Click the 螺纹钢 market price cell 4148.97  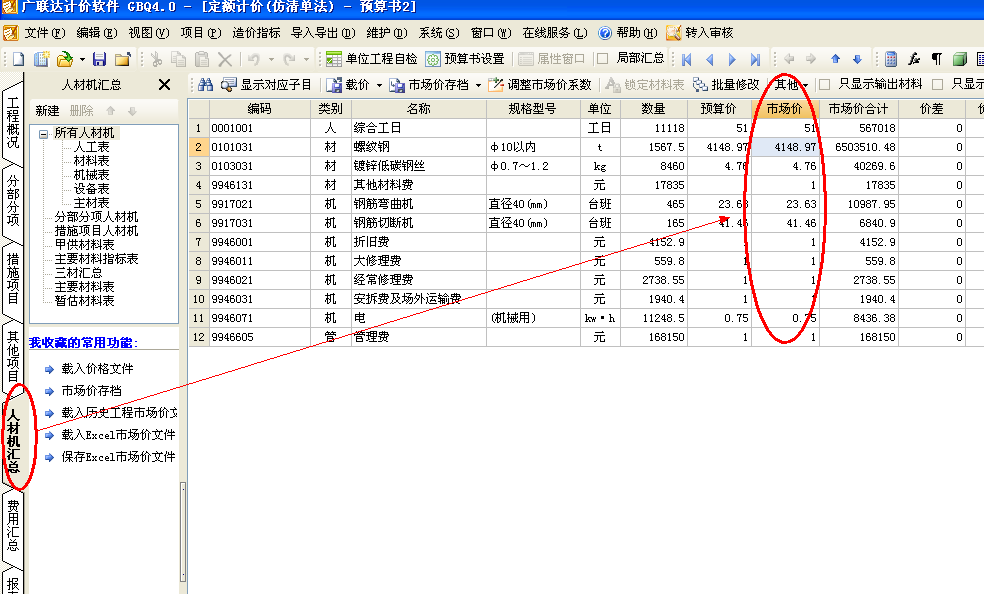click(785, 147)
